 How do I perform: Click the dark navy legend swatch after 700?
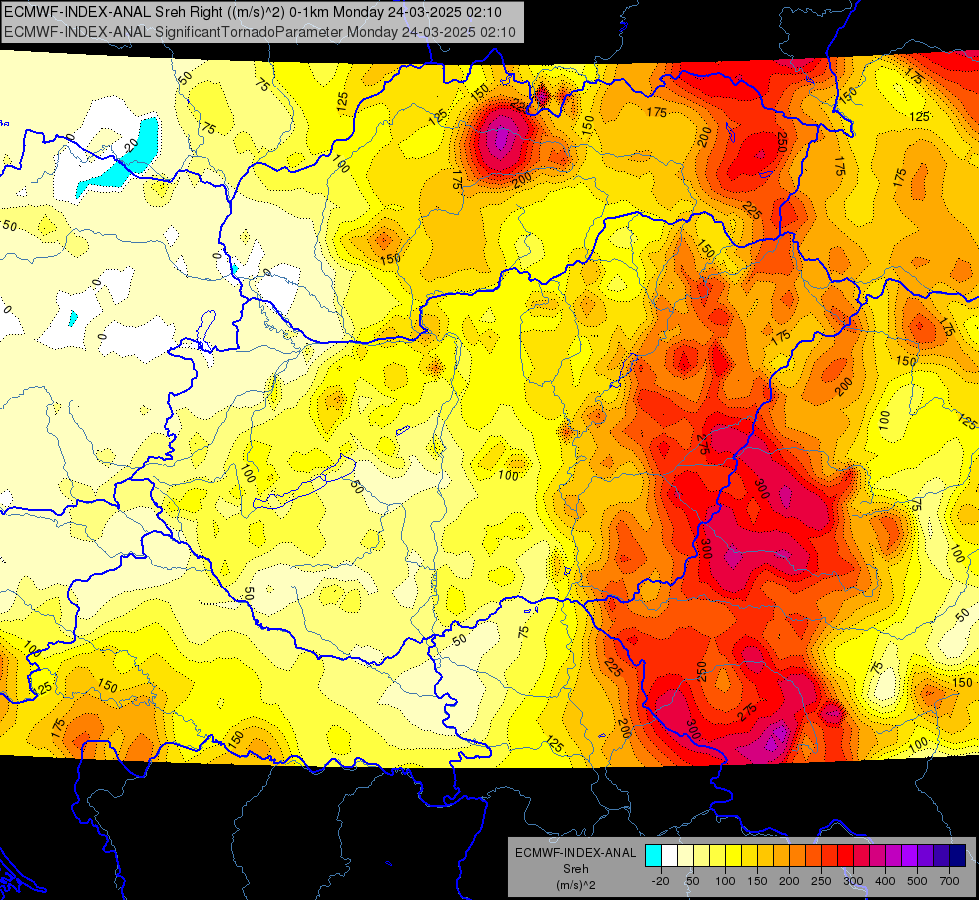pyautogui.click(x=958, y=856)
